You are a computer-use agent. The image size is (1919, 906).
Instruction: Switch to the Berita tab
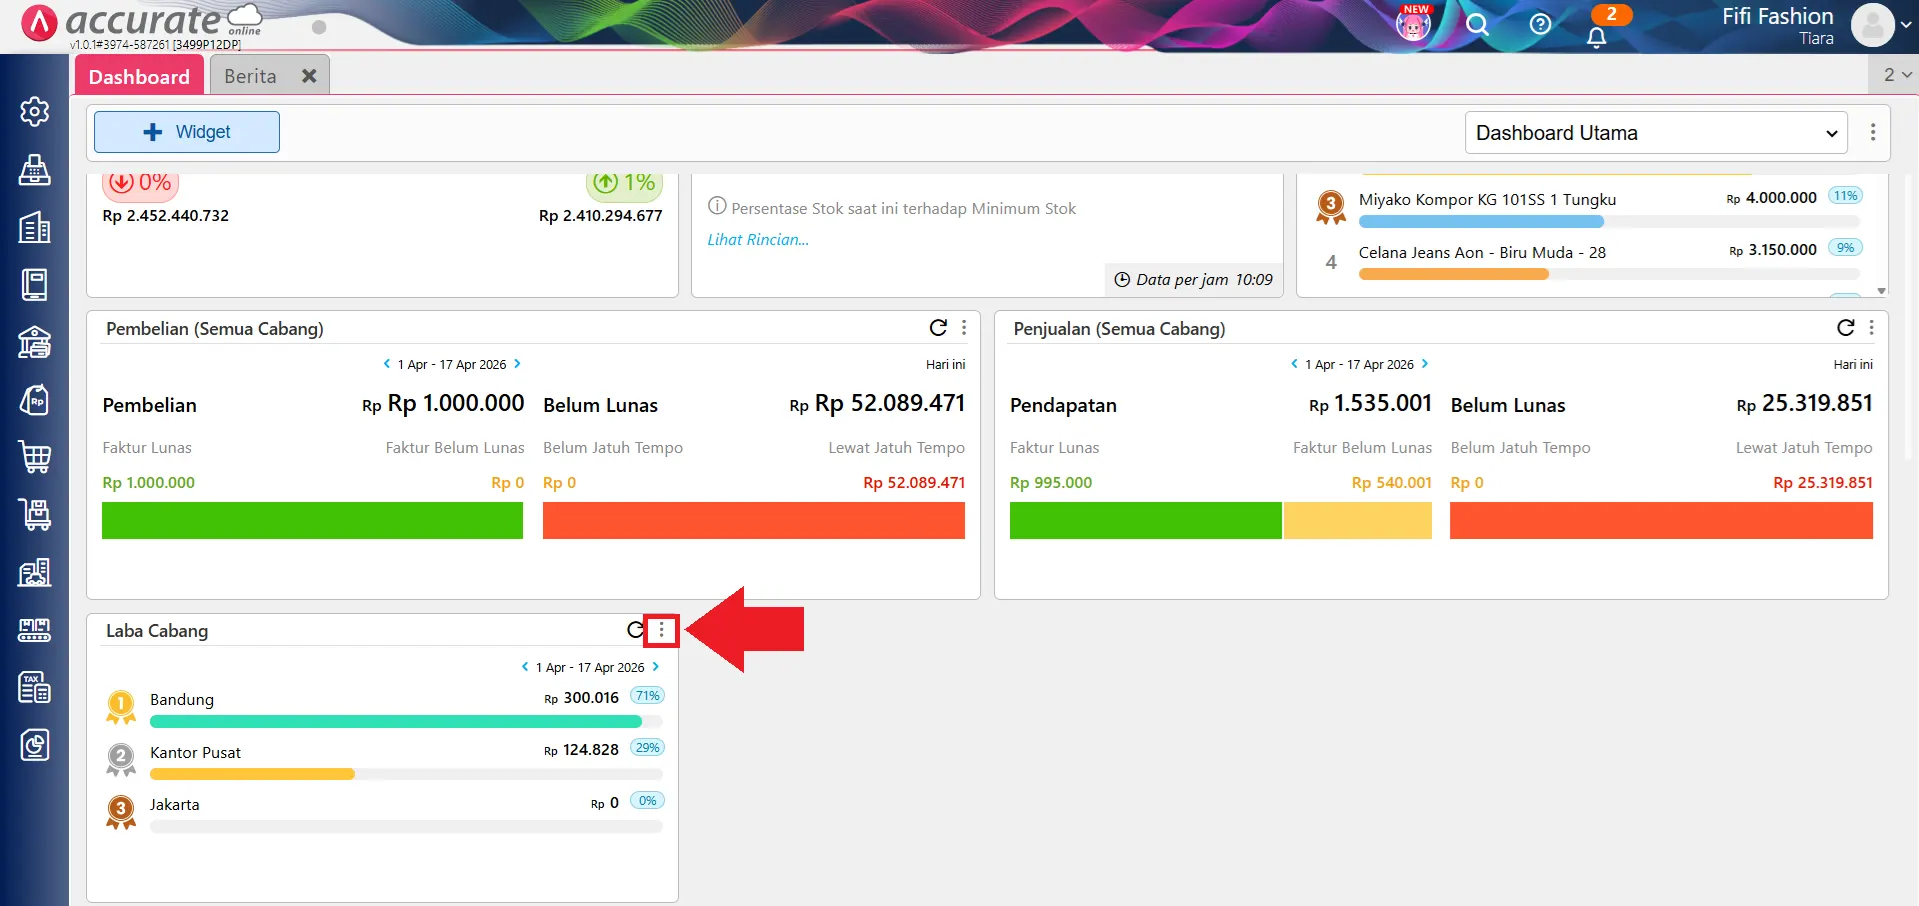[250, 76]
